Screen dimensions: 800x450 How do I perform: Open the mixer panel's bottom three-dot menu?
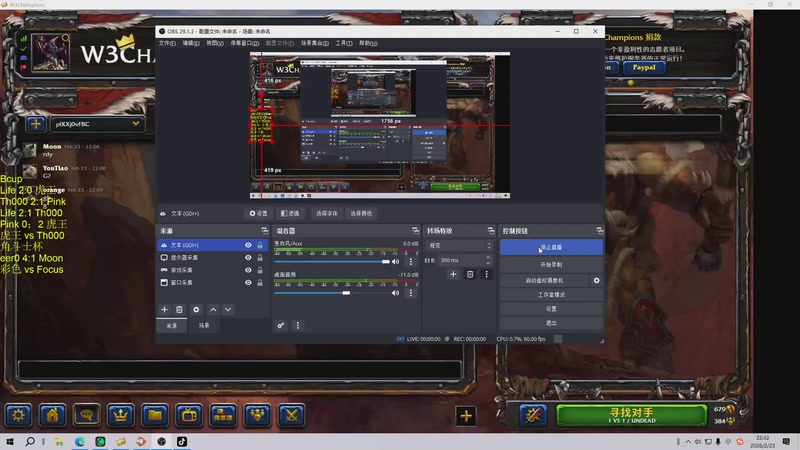[x=298, y=326]
